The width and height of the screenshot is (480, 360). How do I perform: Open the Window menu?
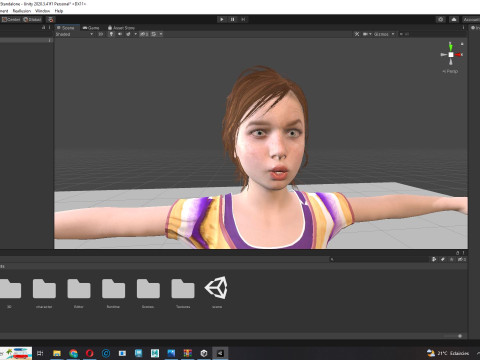click(x=42, y=11)
